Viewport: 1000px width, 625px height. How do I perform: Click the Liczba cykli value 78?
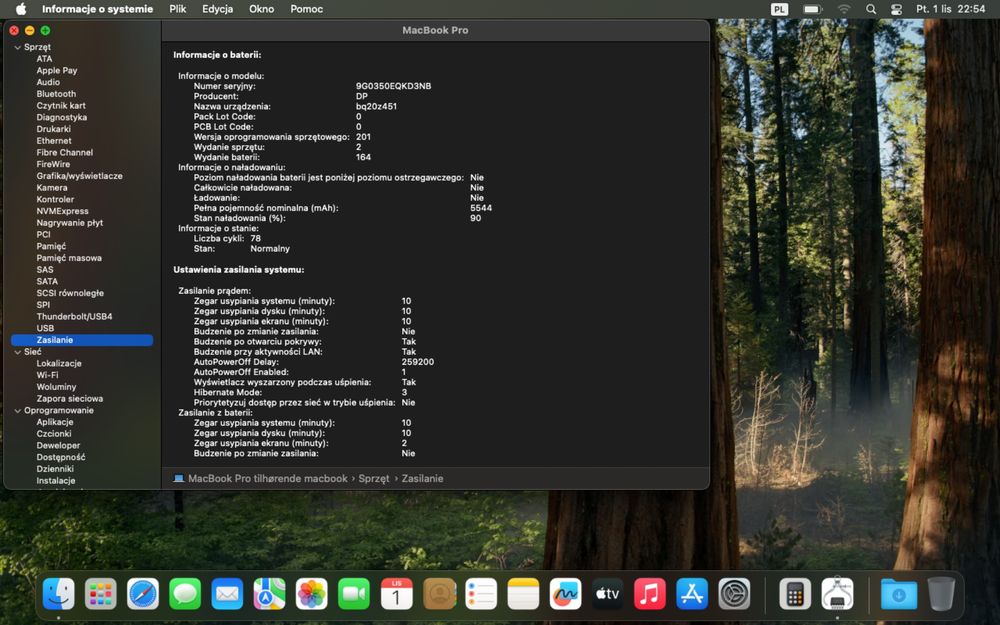256,239
